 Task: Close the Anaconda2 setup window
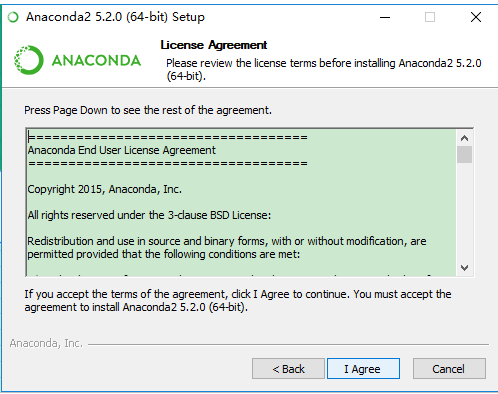tap(476, 17)
